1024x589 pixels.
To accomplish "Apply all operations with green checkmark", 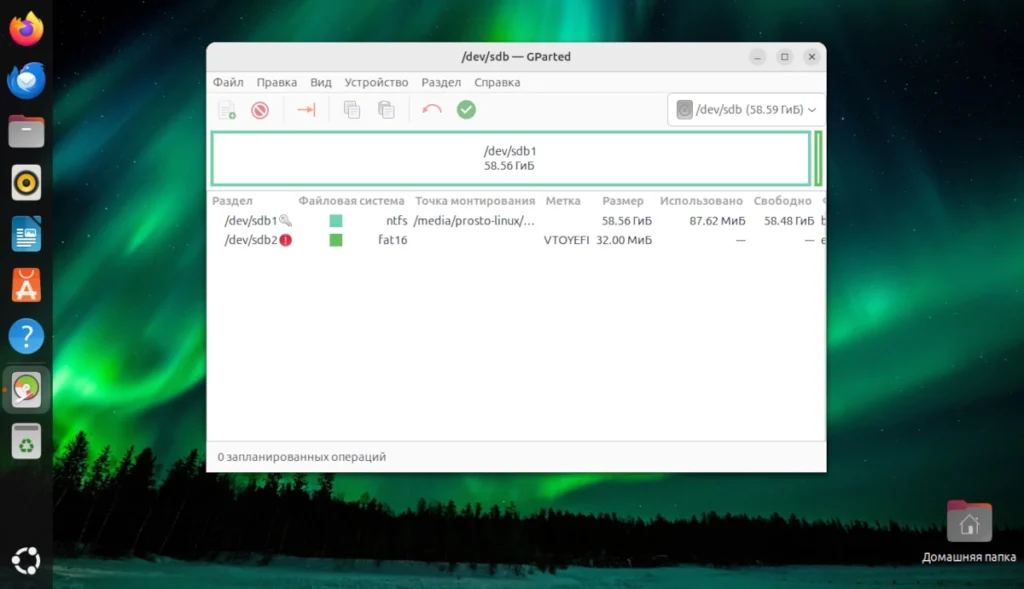I will click(466, 110).
